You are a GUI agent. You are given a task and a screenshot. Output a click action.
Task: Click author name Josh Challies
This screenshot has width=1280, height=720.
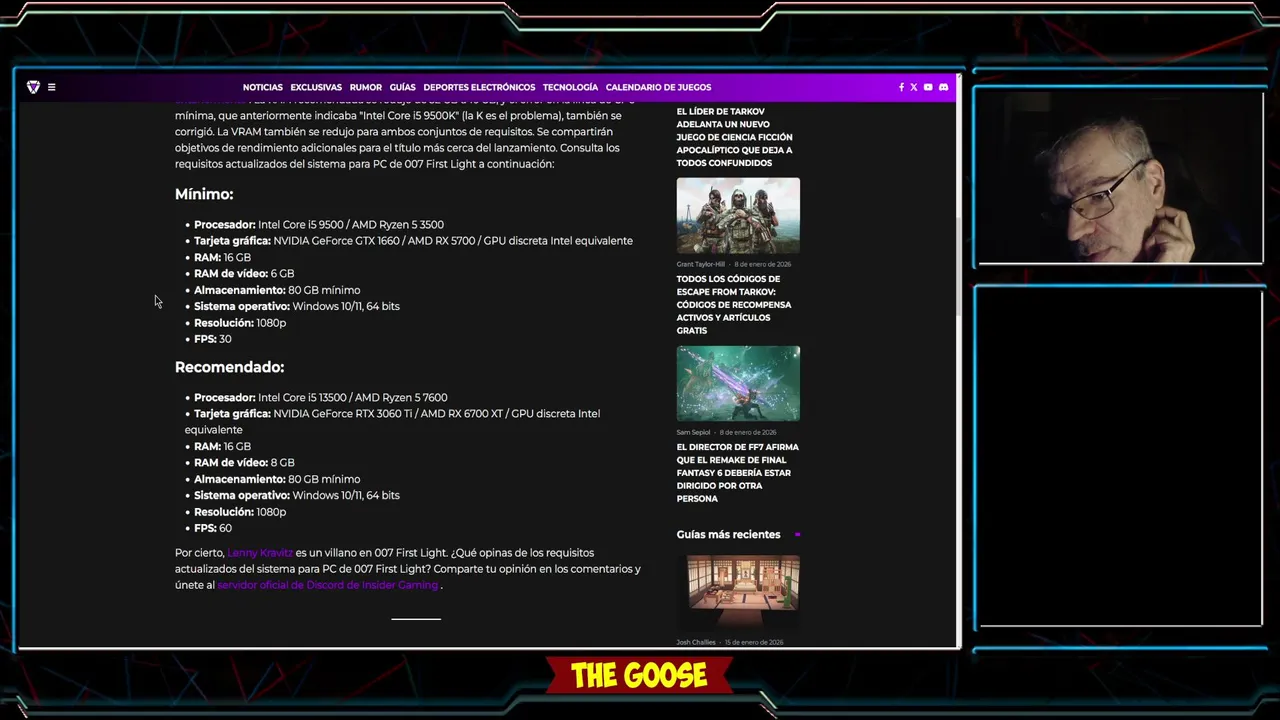pos(696,642)
